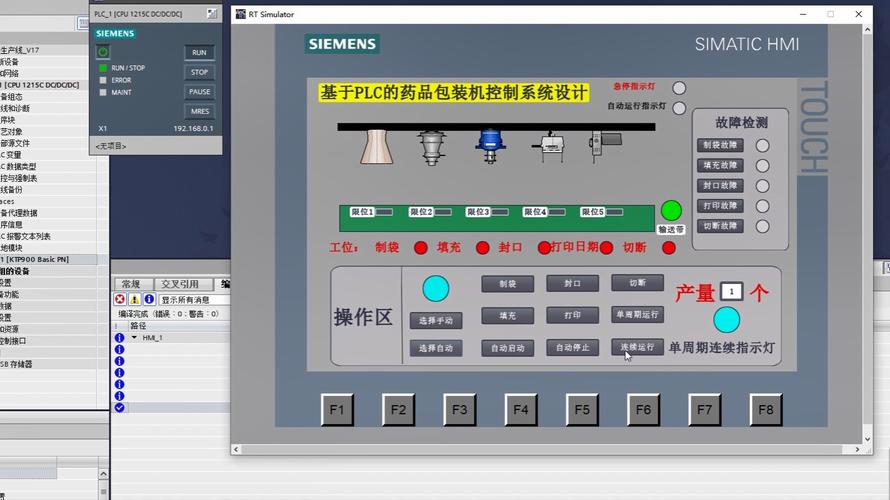Switch to the 交叉引用 tab

pyautogui.click(x=180, y=284)
